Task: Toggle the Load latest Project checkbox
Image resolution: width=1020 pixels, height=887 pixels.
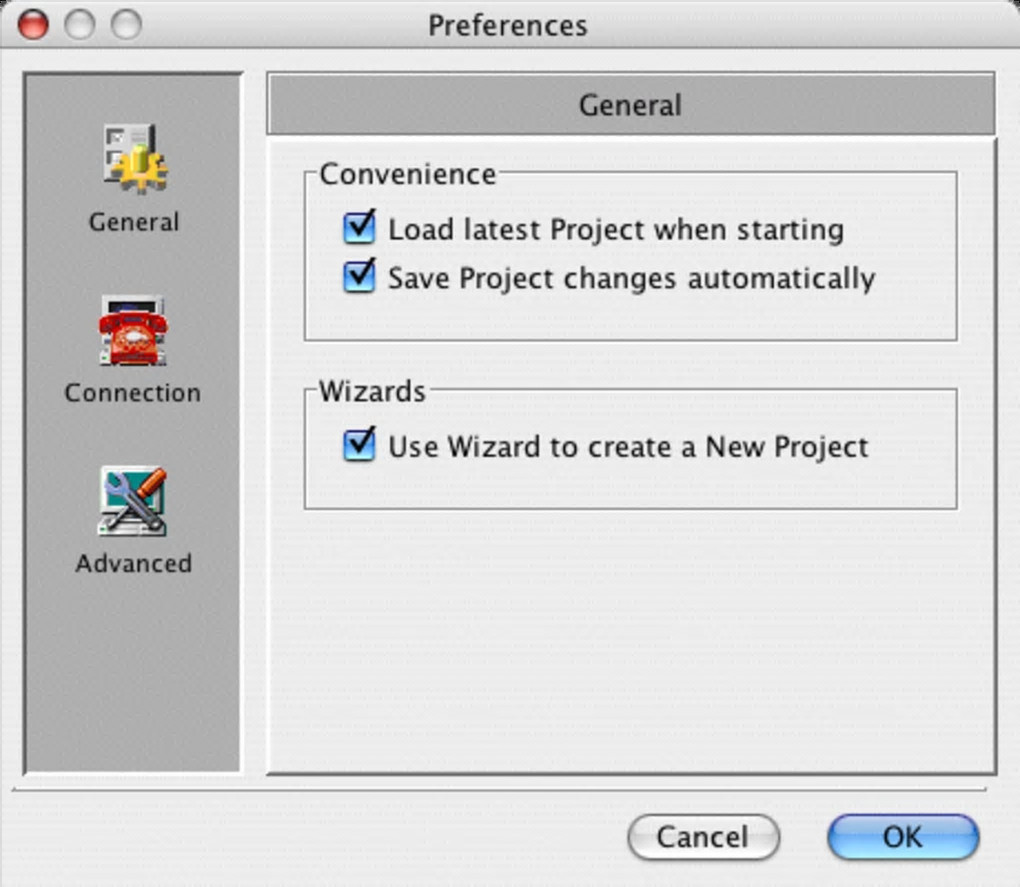Action: [x=358, y=228]
